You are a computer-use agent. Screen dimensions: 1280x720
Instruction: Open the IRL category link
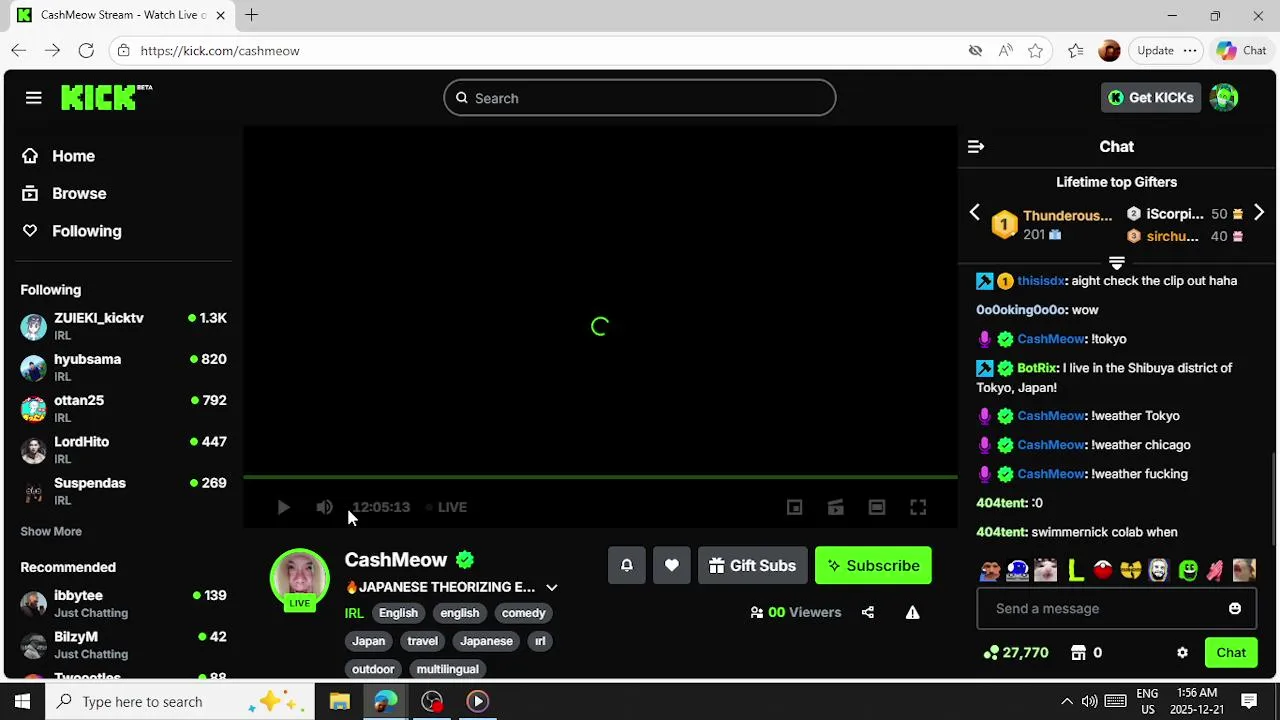point(354,613)
